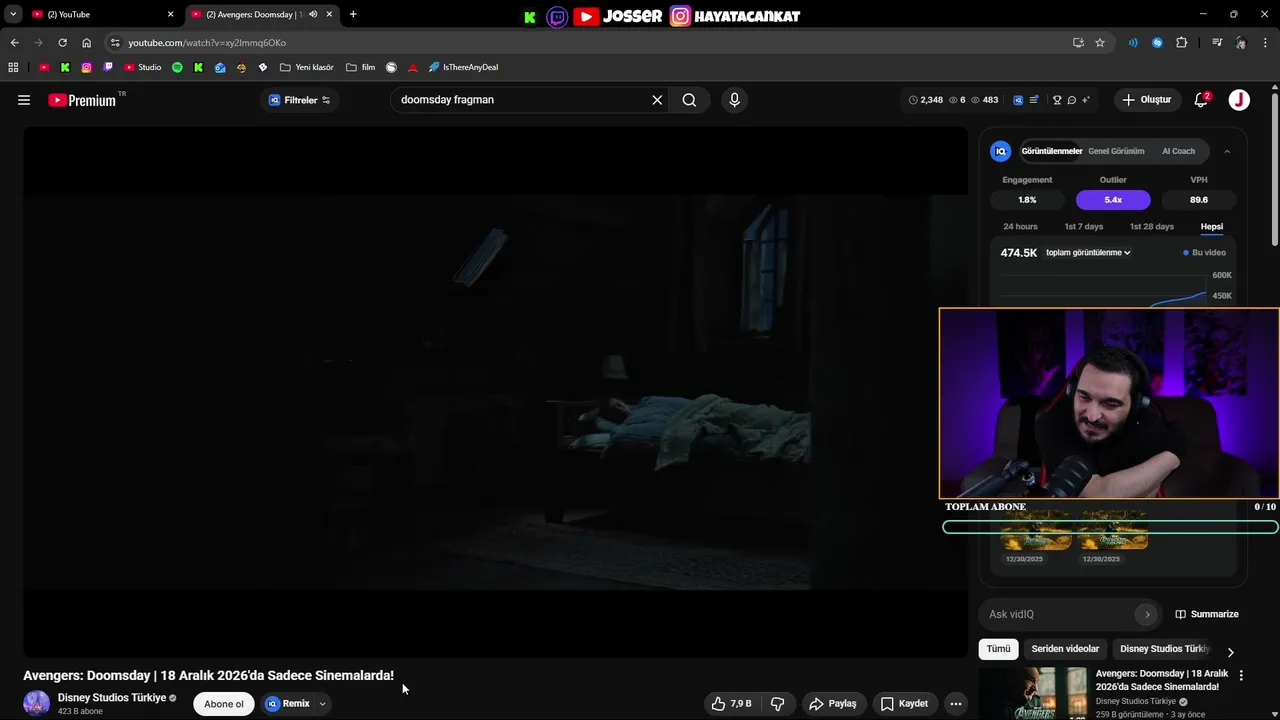Choose the 24 hours range
Screen dimensions: 1280x720
[x=1020, y=227]
